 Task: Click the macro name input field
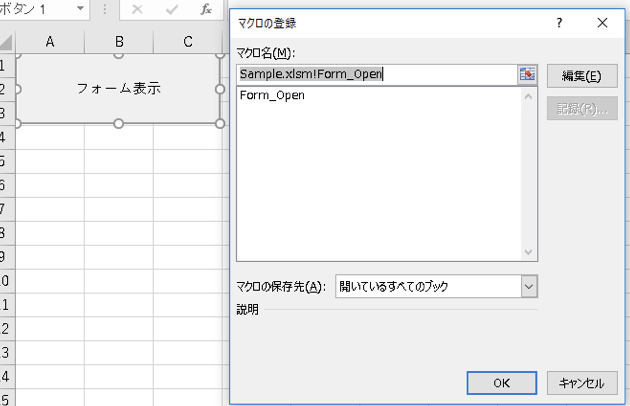coord(376,73)
